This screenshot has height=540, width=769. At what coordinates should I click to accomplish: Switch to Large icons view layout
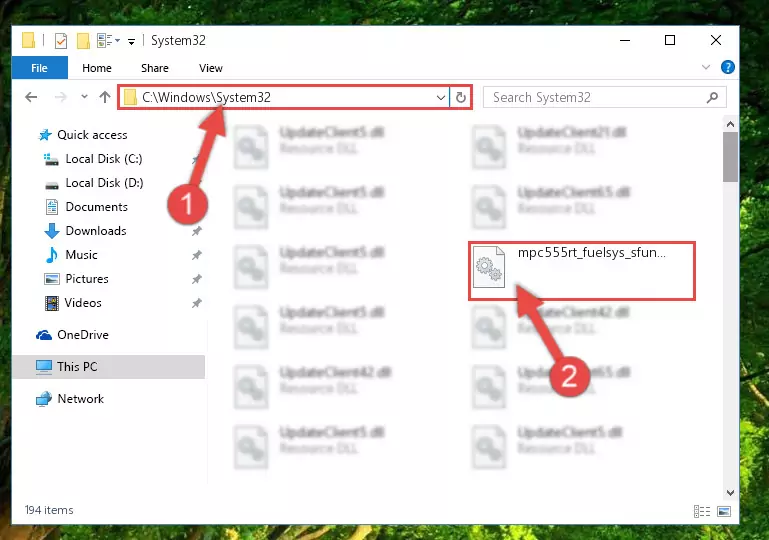(x=724, y=511)
